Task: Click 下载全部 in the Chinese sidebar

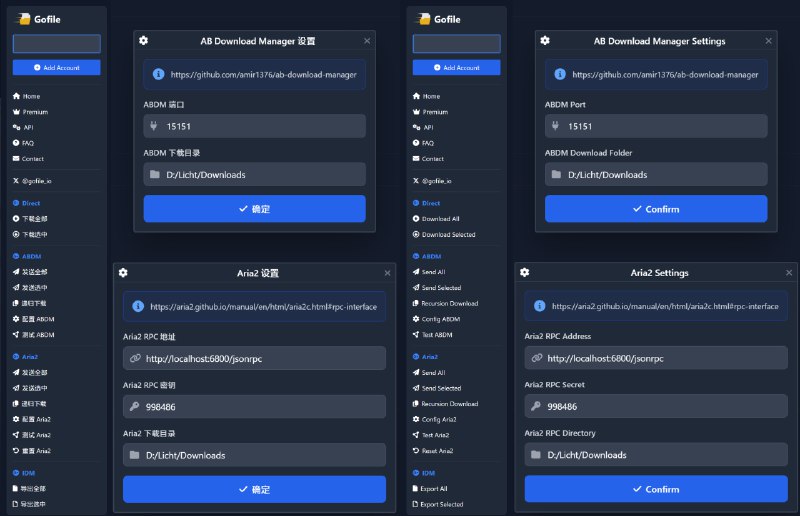Action: [30, 218]
